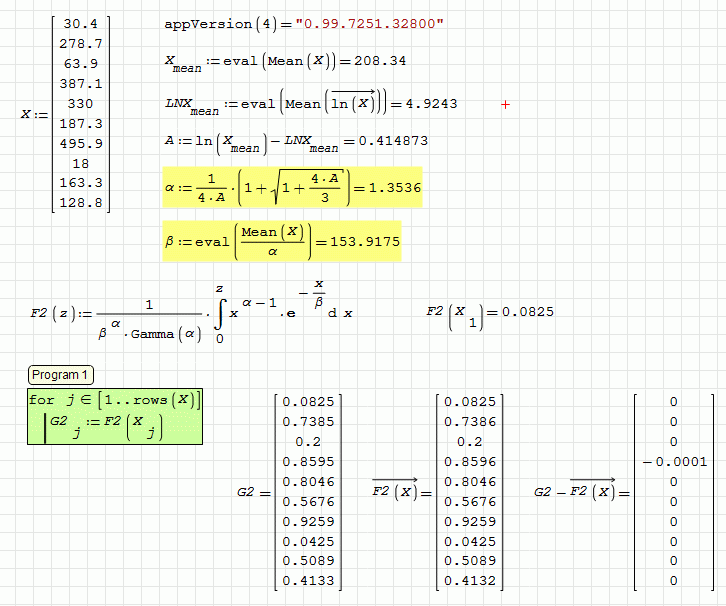This screenshot has height=606, width=726.
Task: Click the integral sign in F2(z) definition
Action: point(220,313)
